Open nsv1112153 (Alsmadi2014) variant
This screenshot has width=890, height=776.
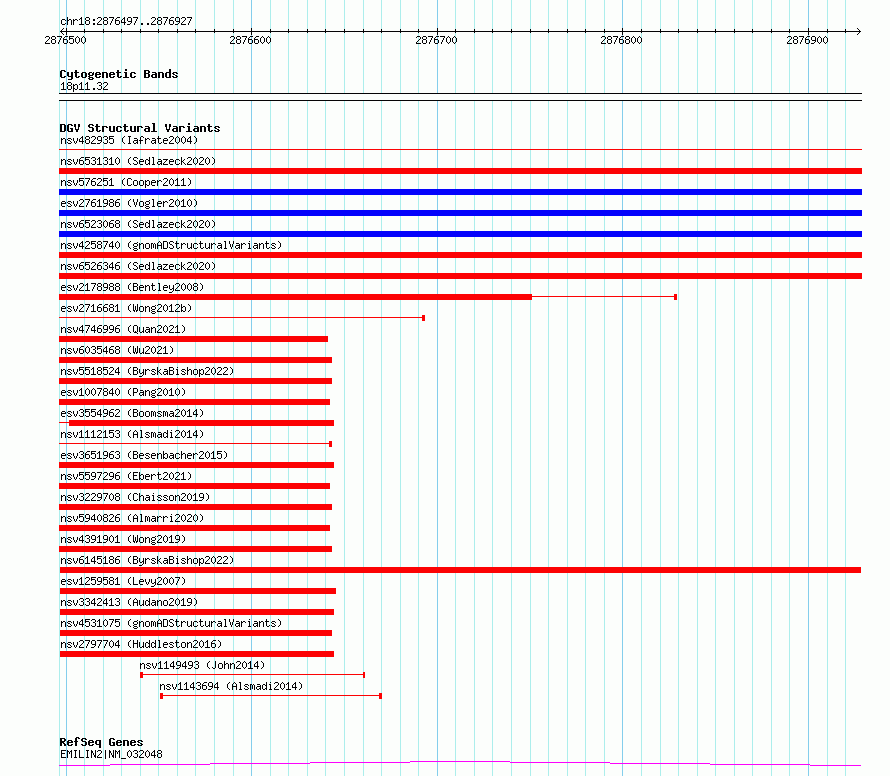click(132, 434)
